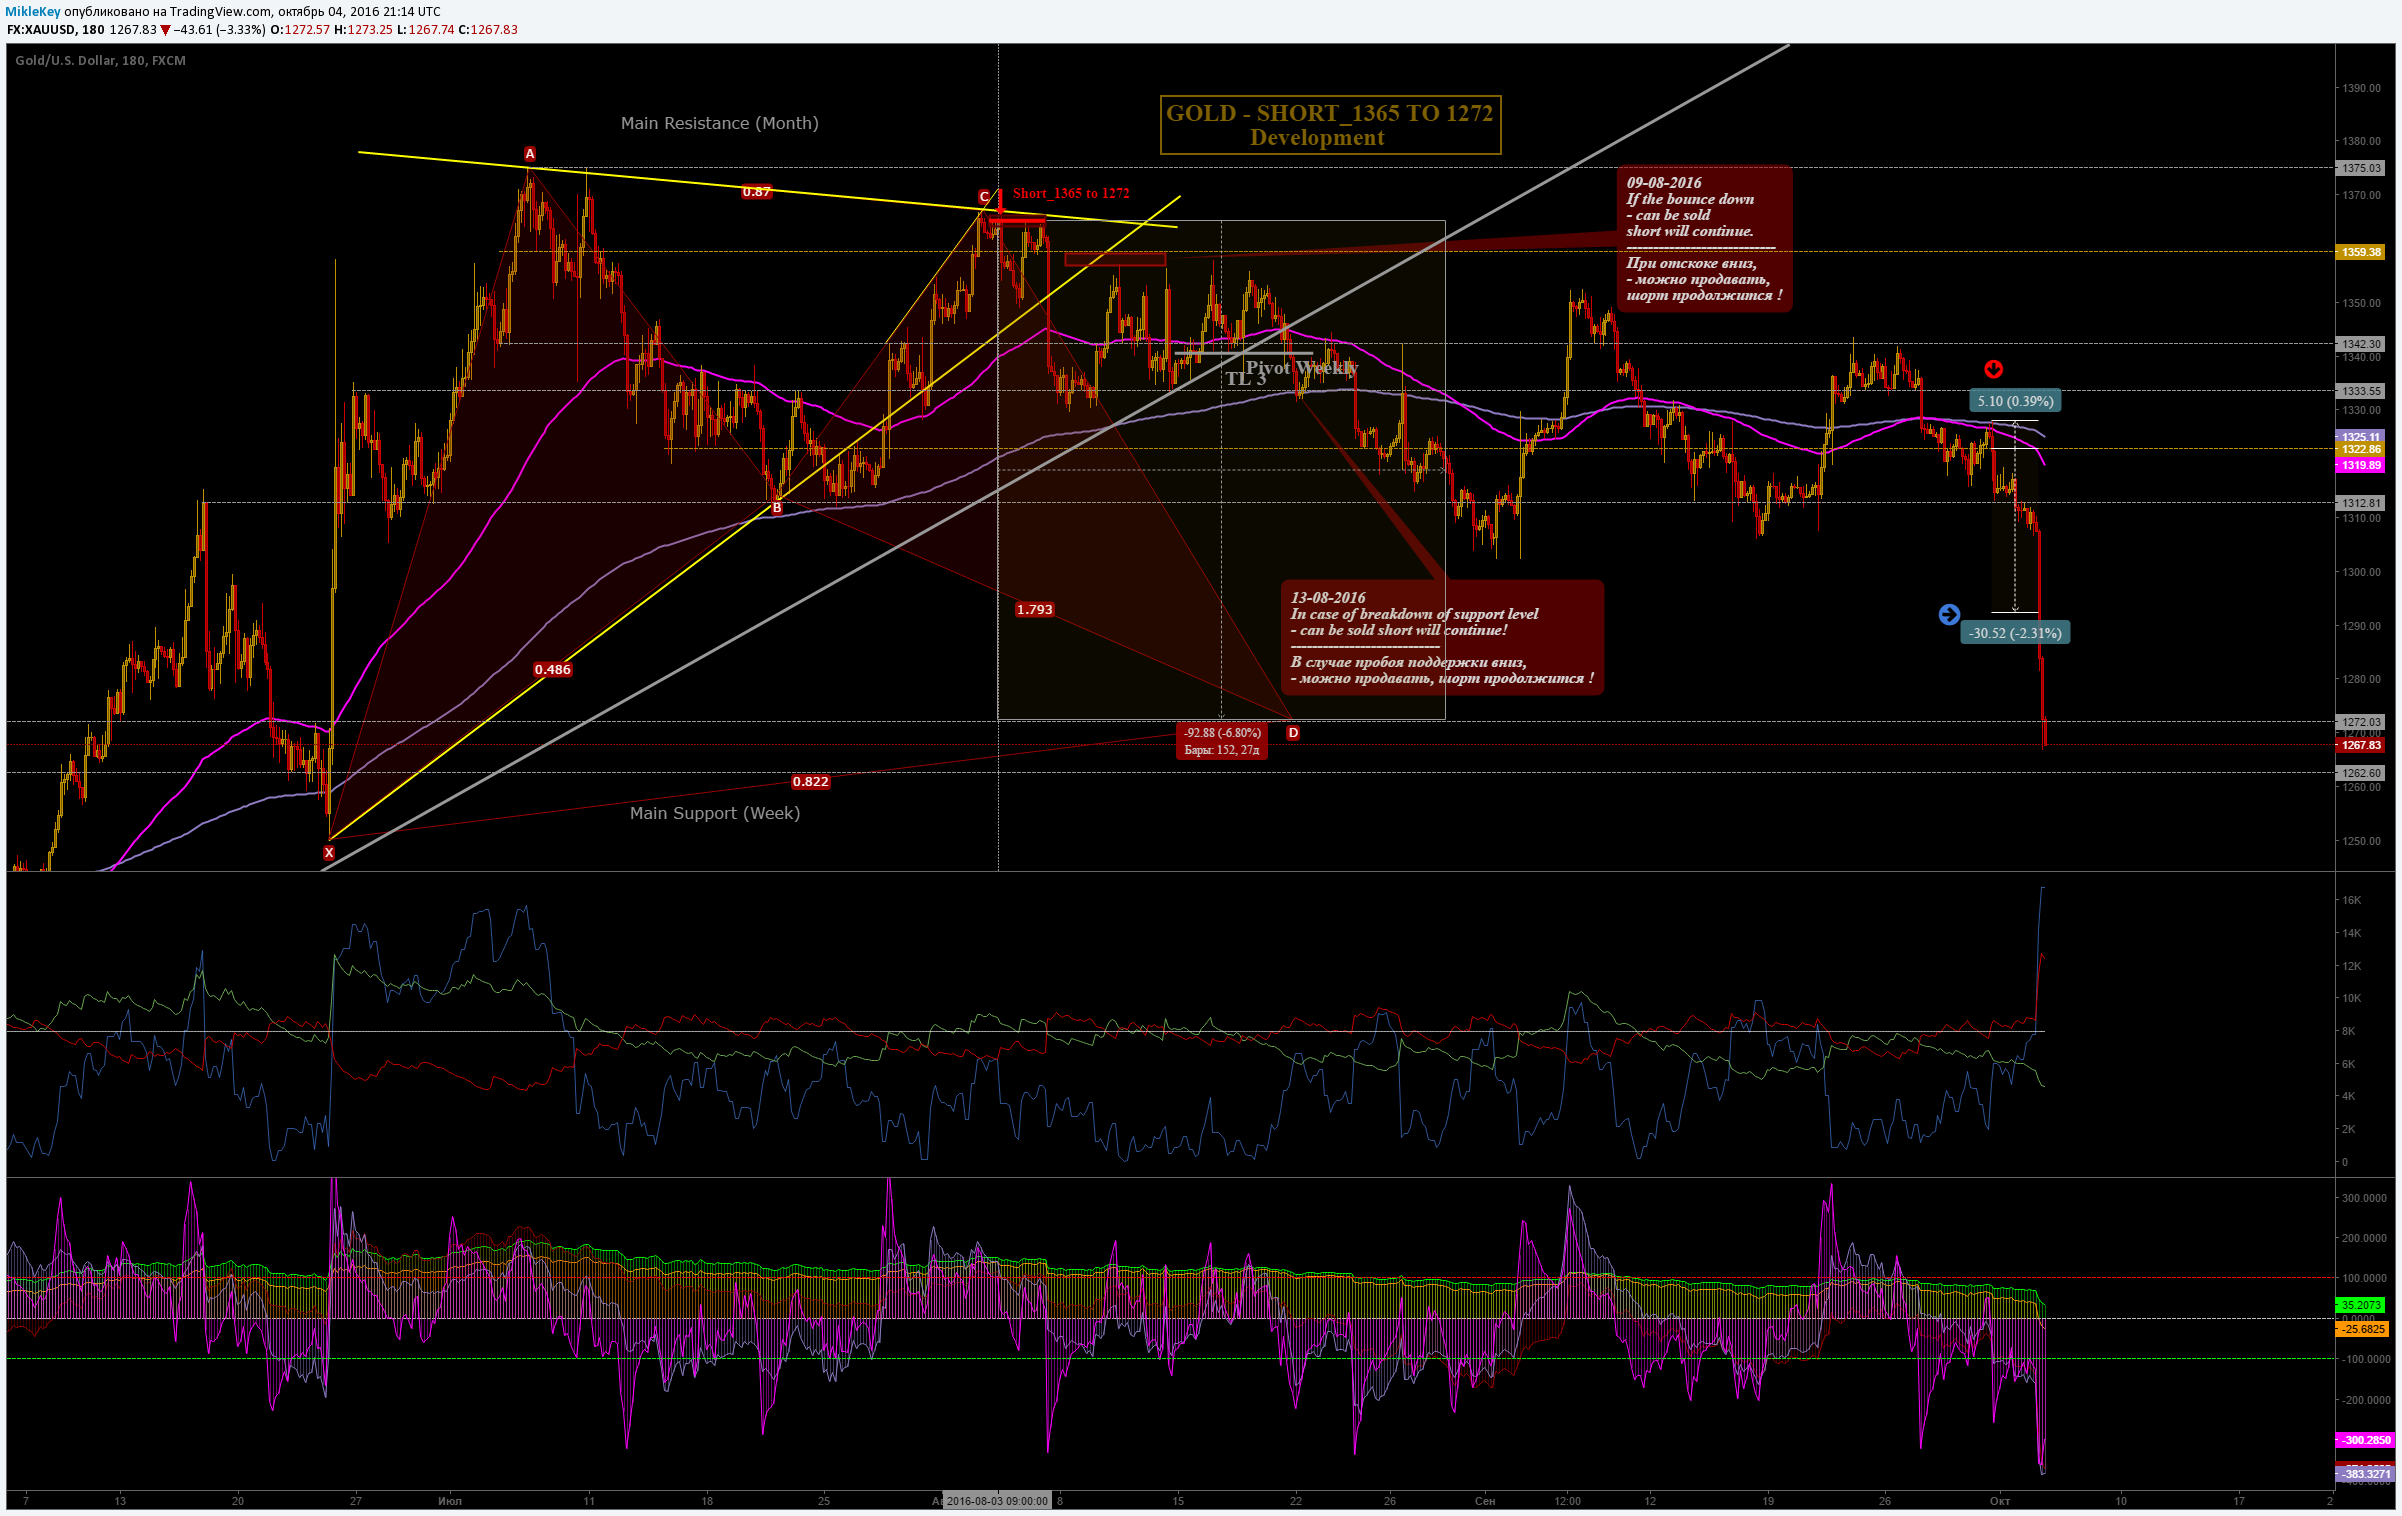The width and height of the screenshot is (2402, 1516).
Task: Click the 0.486 ratio label
Action: (553, 670)
